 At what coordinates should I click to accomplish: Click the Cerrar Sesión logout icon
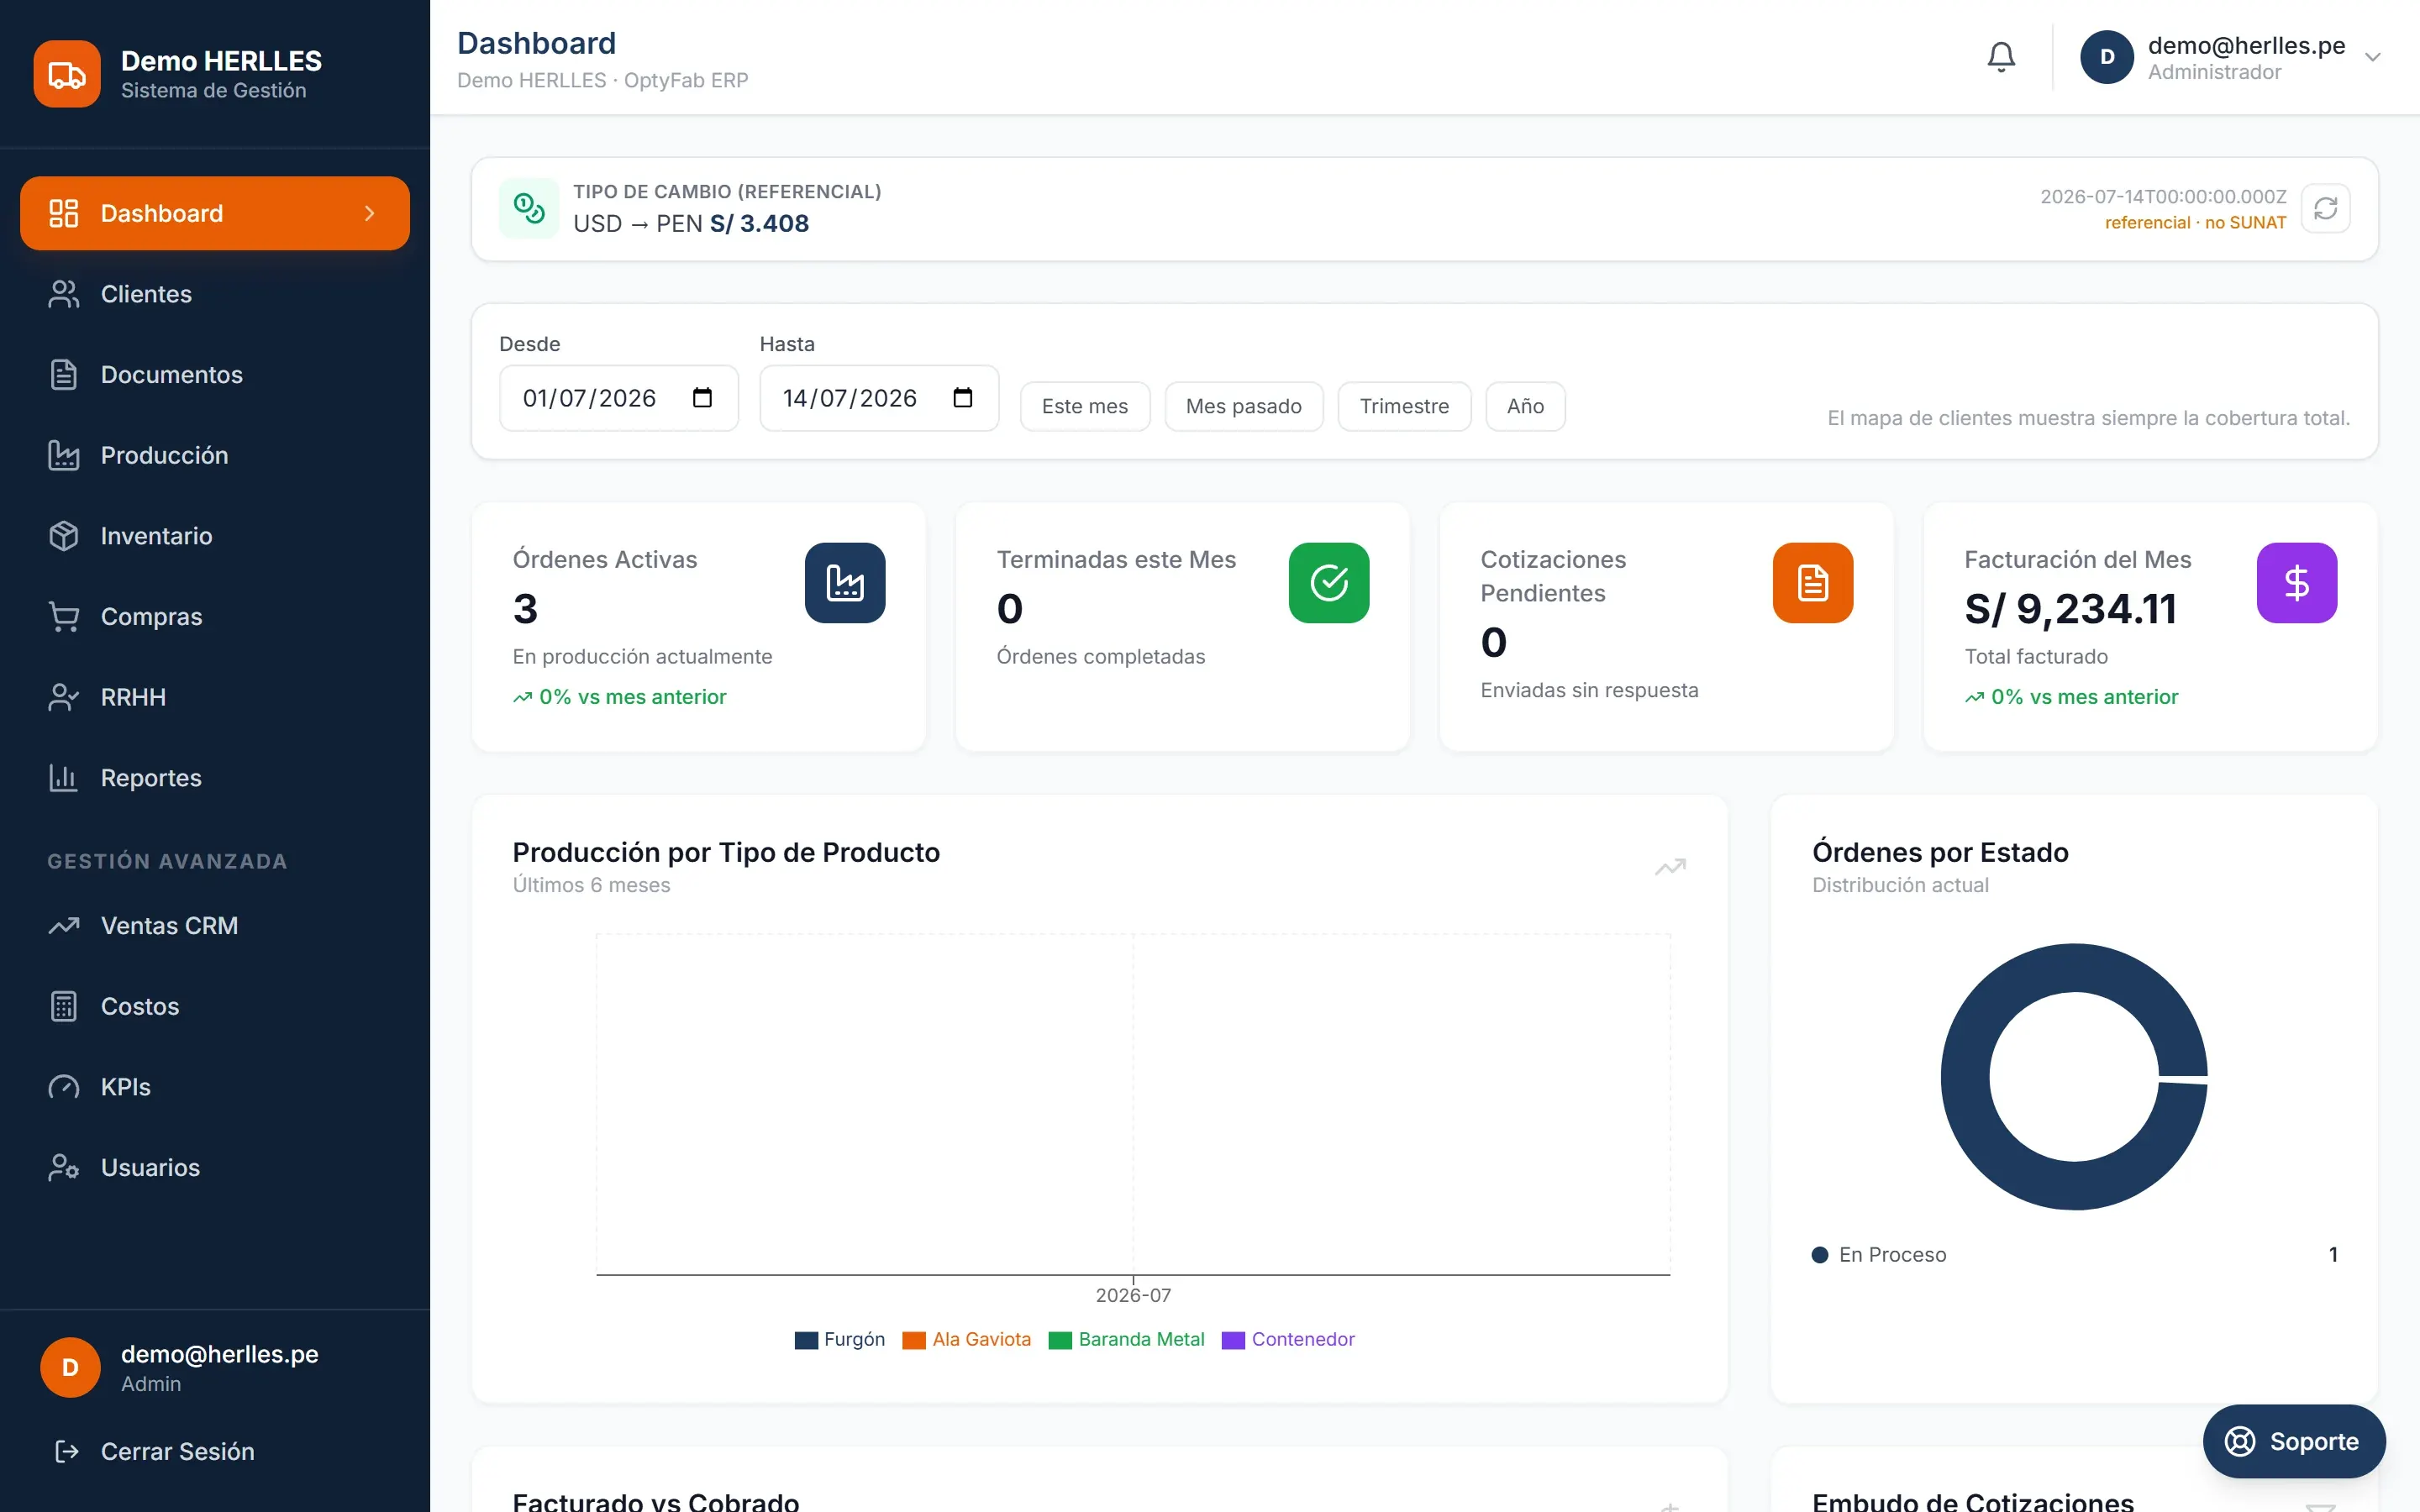pos(67,1451)
